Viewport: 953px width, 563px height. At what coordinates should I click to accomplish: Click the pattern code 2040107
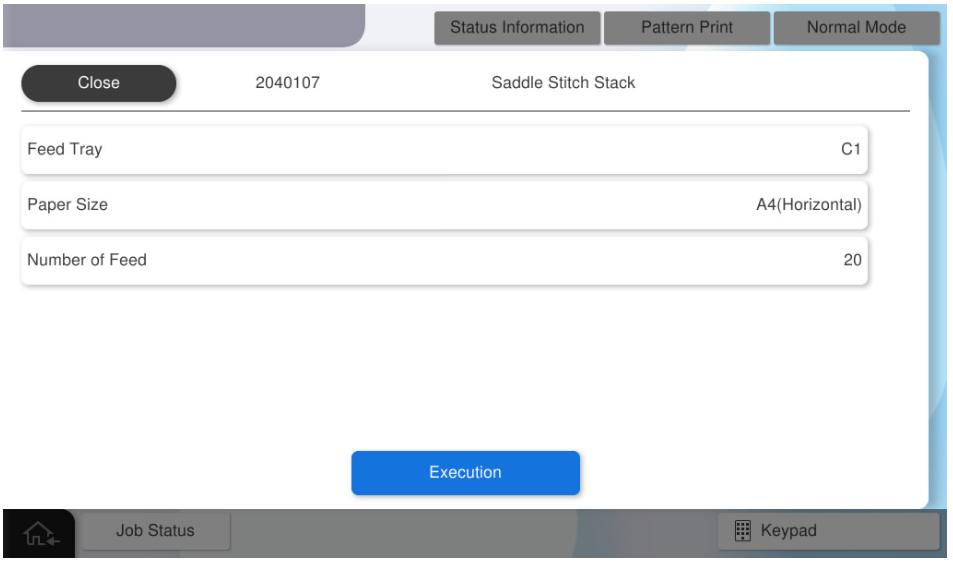288,83
